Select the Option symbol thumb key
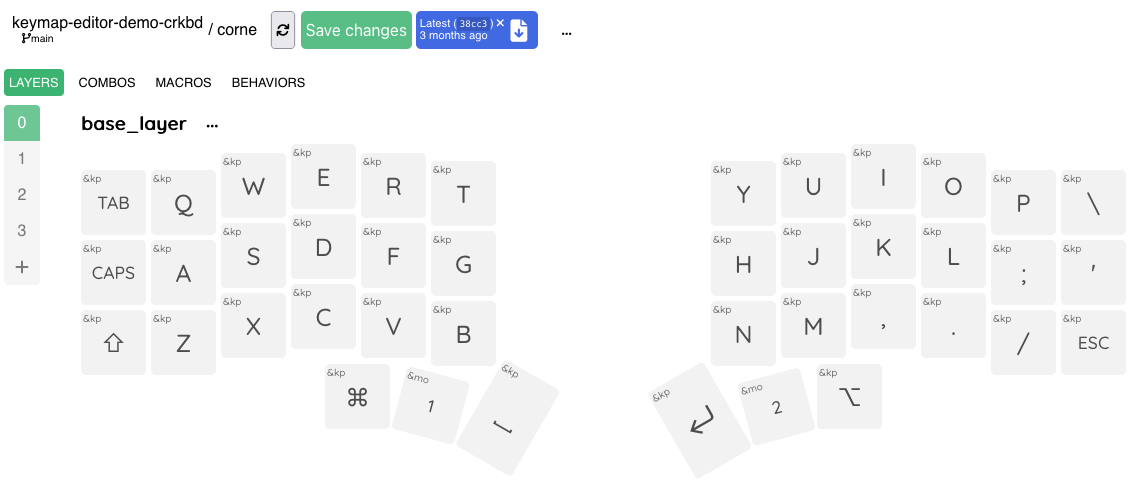 click(849, 397)
